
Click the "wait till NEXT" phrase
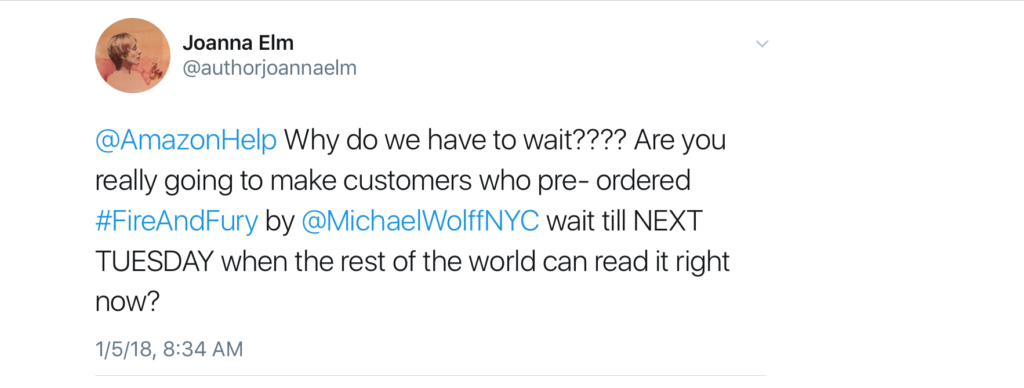click(623, 222)
